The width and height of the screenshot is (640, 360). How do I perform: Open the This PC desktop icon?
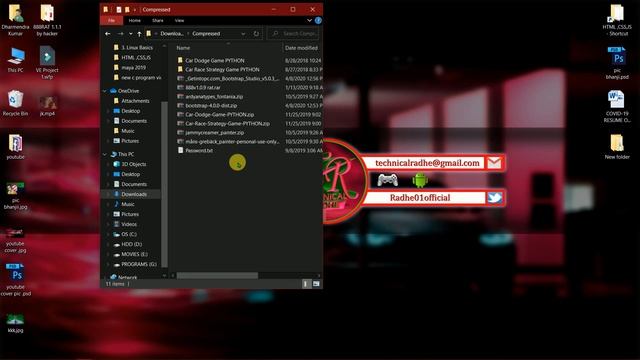(16, 60)
